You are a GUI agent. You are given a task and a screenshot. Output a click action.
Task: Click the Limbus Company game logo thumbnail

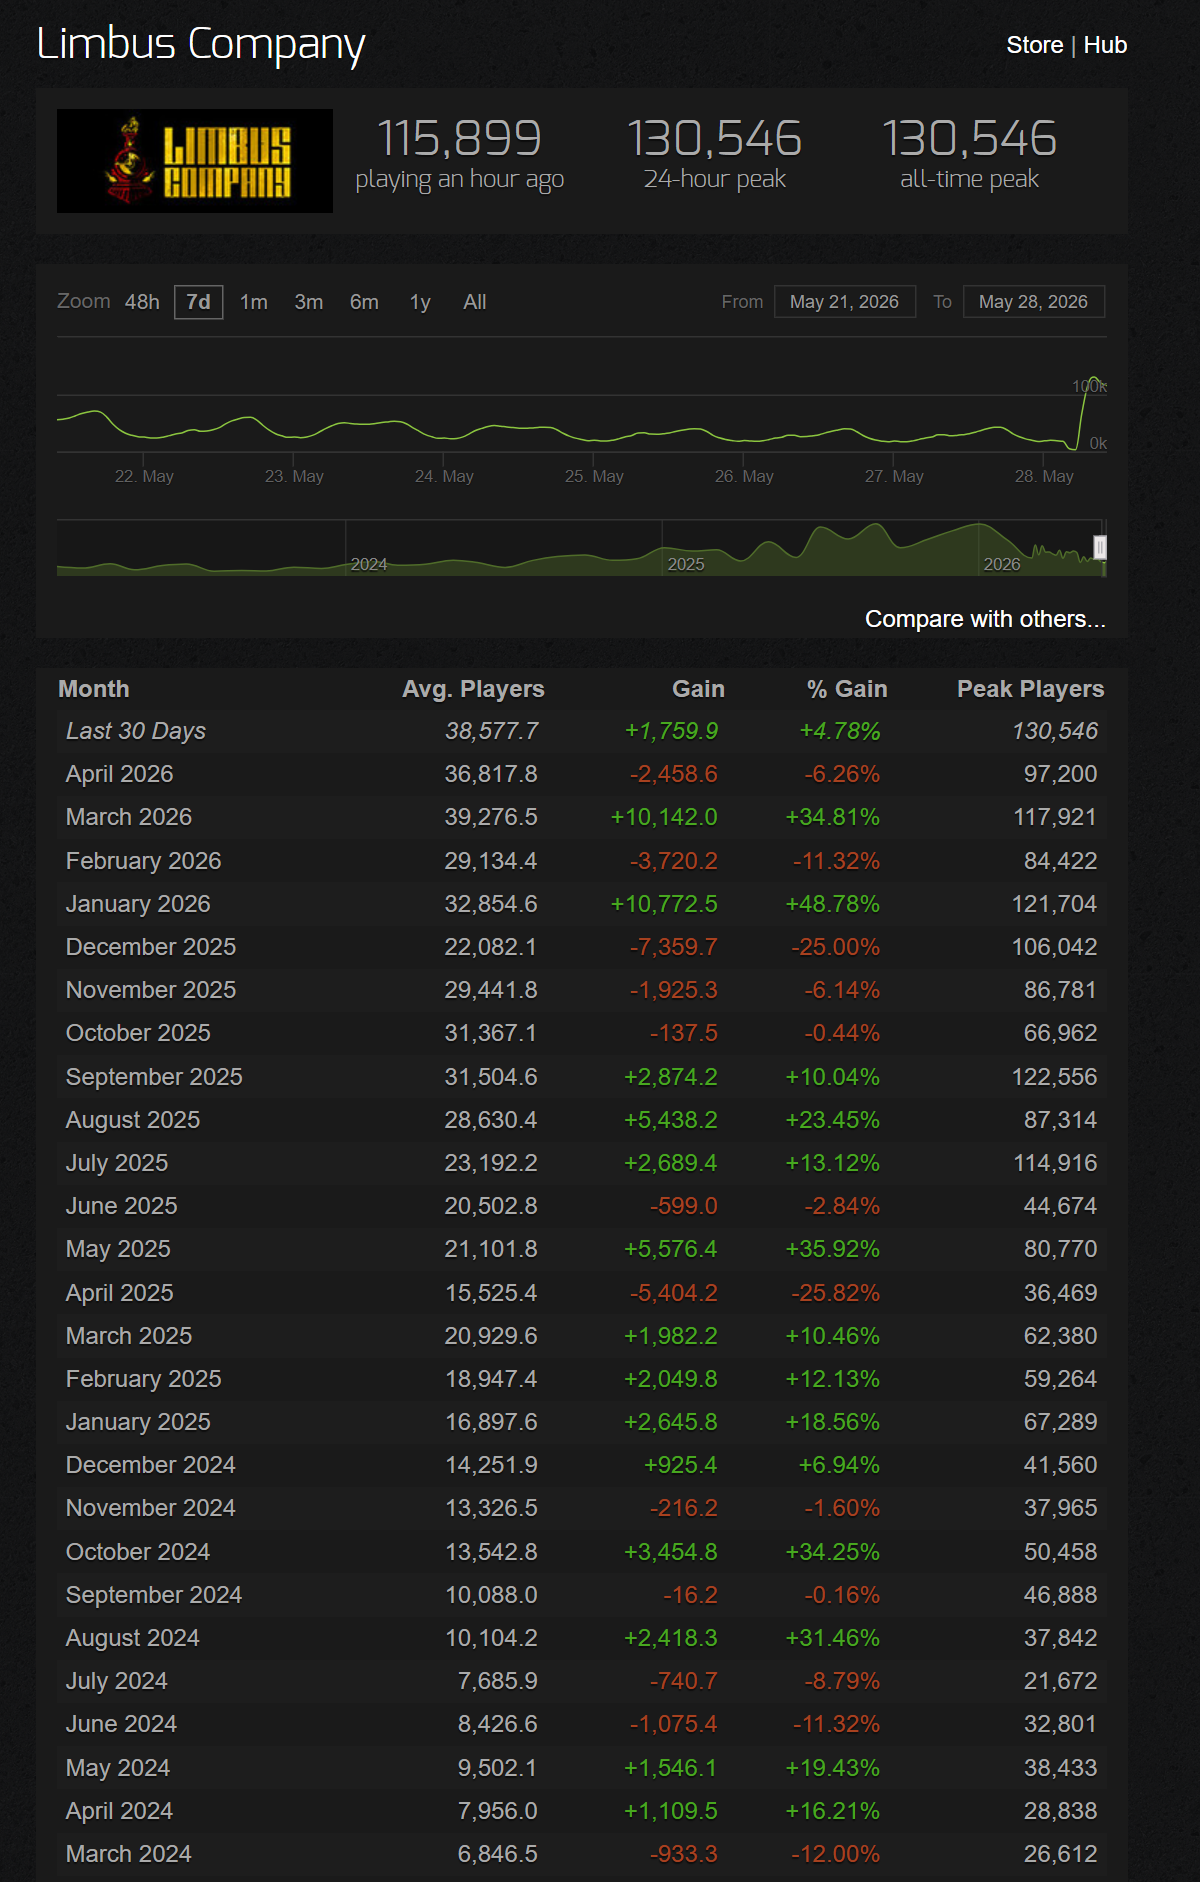[195, 161]
